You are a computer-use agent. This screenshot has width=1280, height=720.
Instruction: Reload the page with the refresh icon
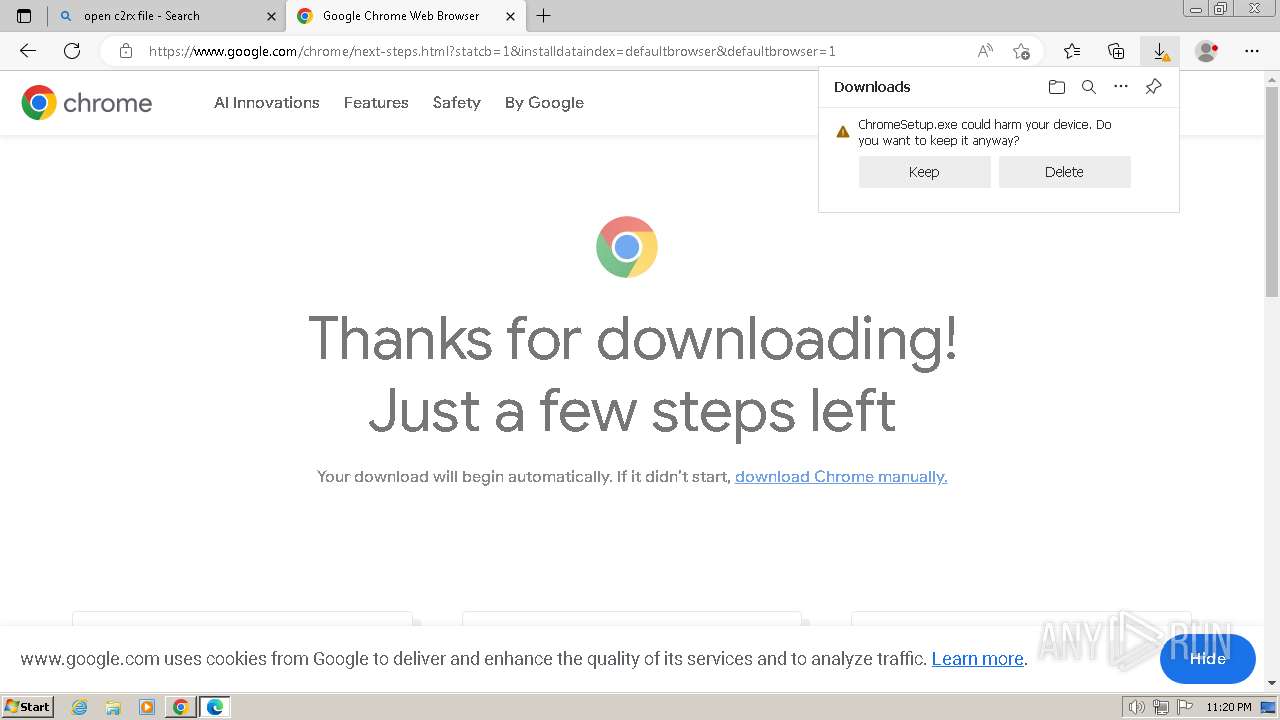pyautogui.click(x=72, y=51)
